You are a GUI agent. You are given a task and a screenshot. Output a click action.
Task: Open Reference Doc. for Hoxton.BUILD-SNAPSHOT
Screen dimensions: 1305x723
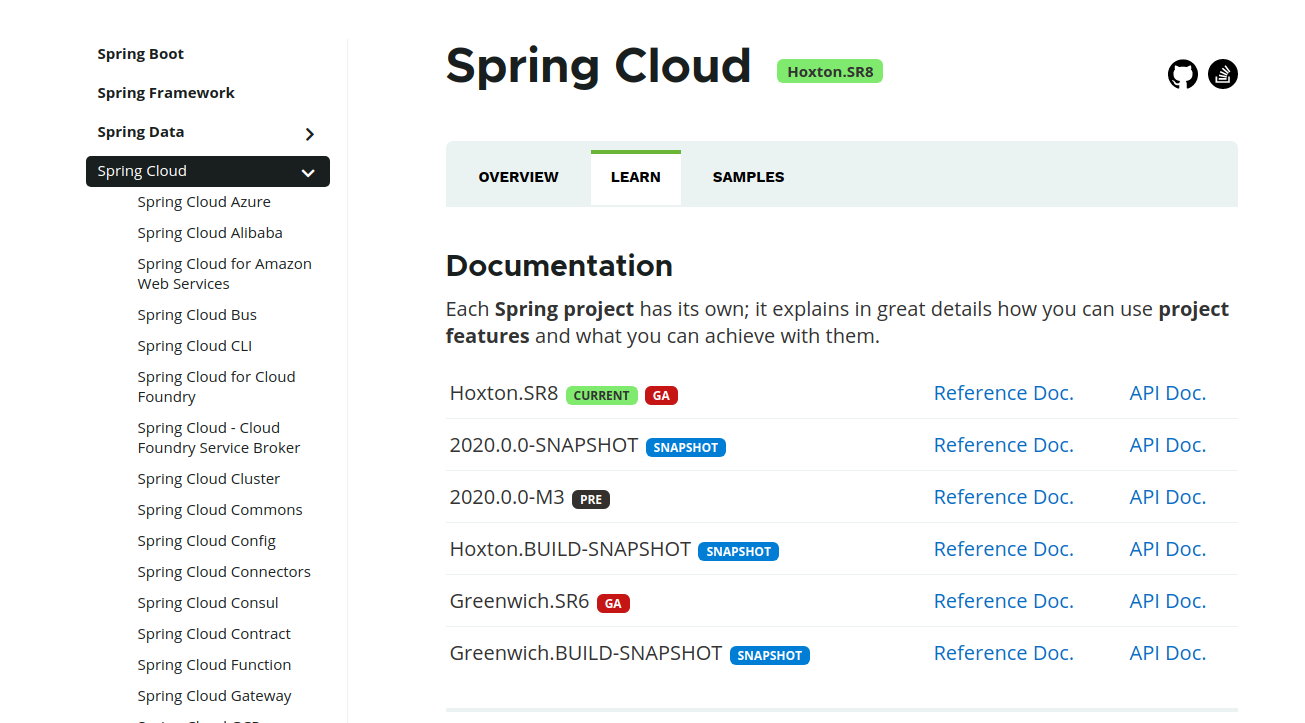[1003, 549]
